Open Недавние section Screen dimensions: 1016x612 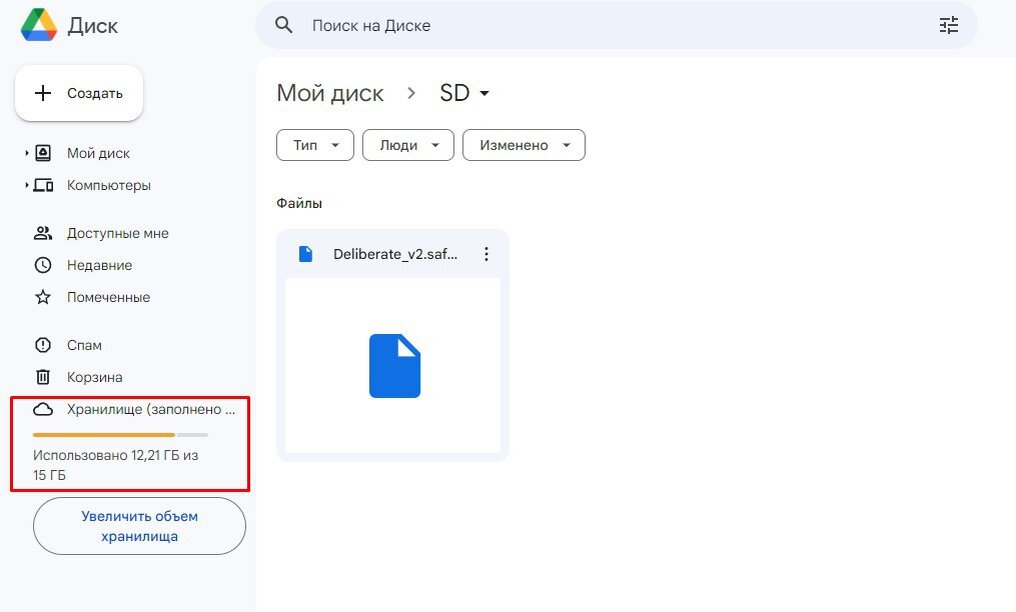coord(100,265)
